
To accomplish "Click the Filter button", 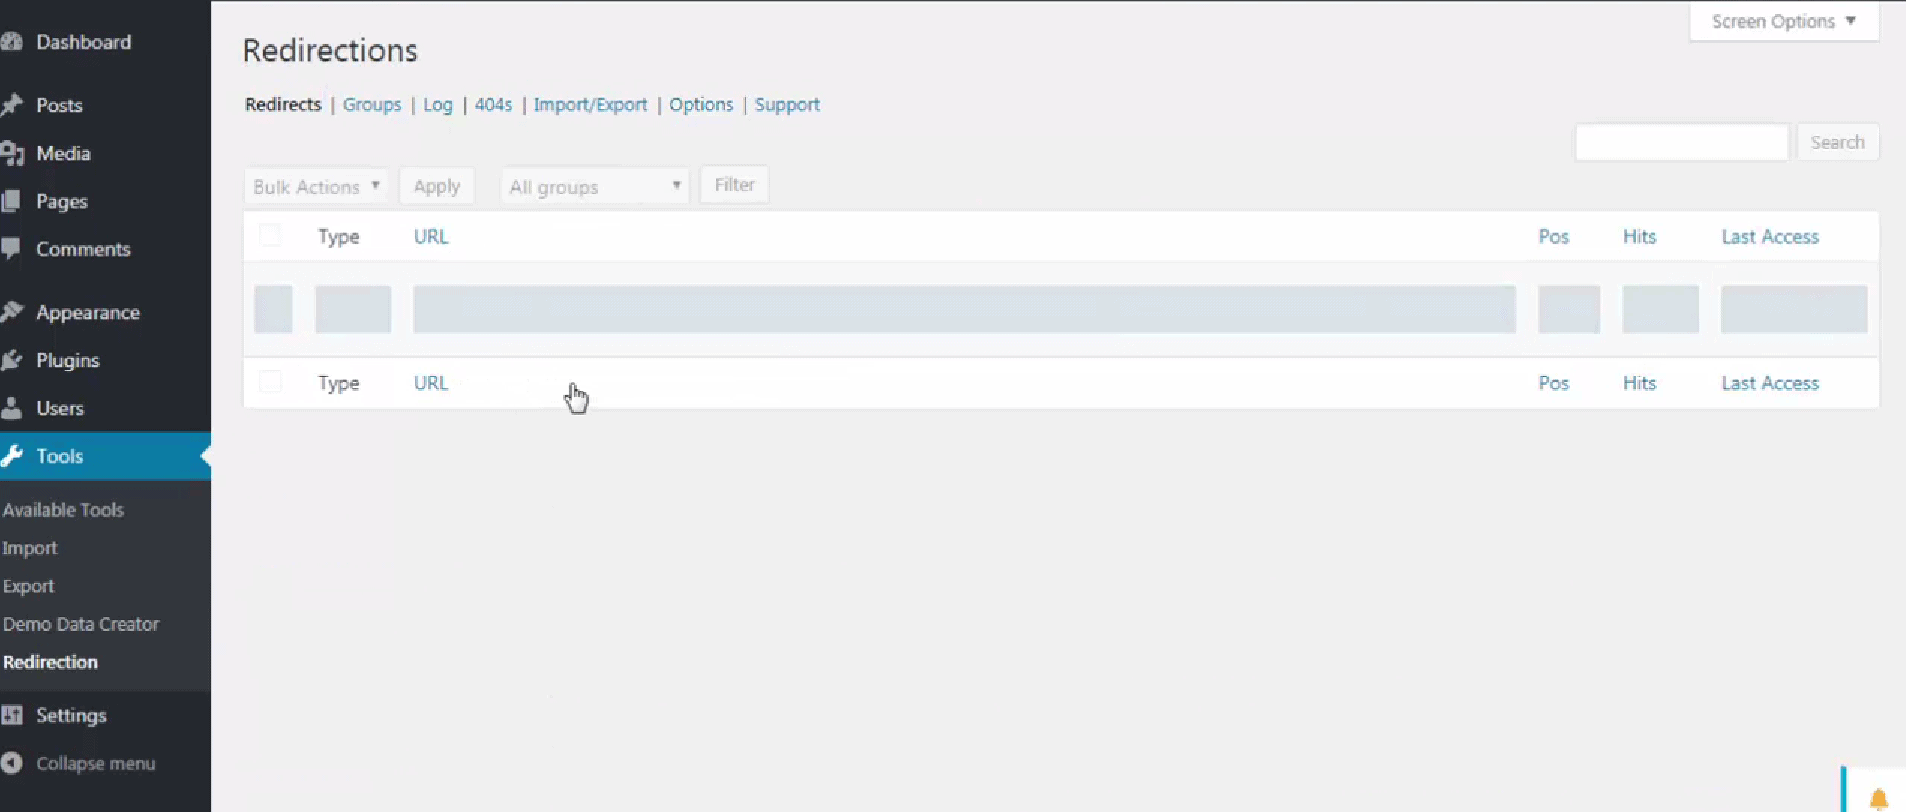I will [734, 184].
